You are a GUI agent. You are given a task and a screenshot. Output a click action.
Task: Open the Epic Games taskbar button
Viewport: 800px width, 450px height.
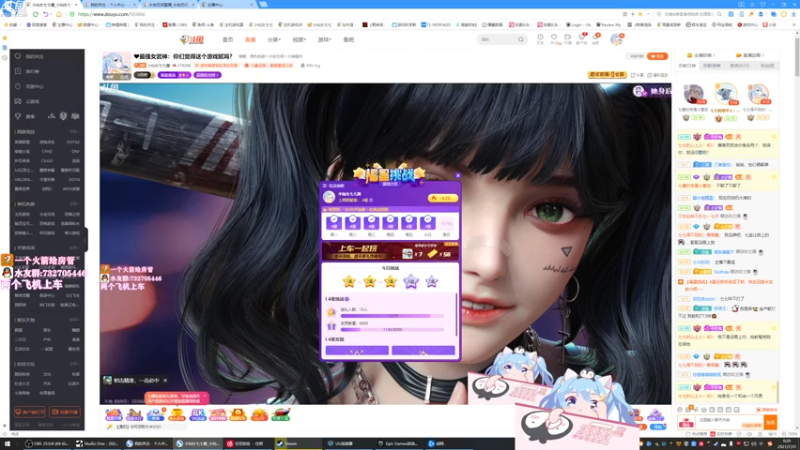click(398, 443)
